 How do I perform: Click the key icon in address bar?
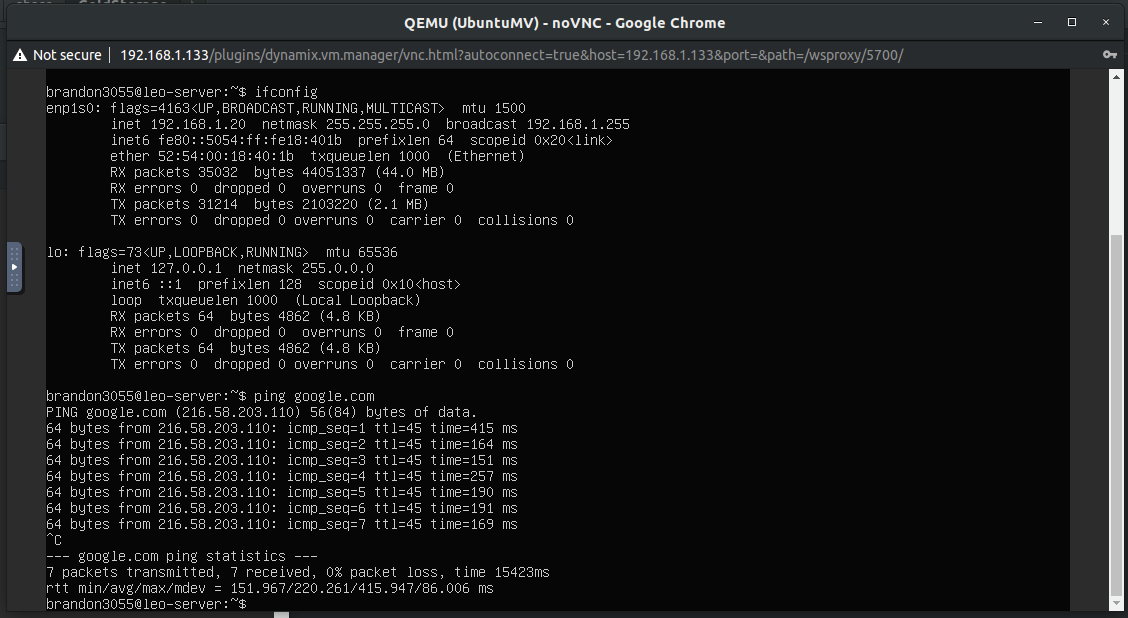[x=1109, y=55]
